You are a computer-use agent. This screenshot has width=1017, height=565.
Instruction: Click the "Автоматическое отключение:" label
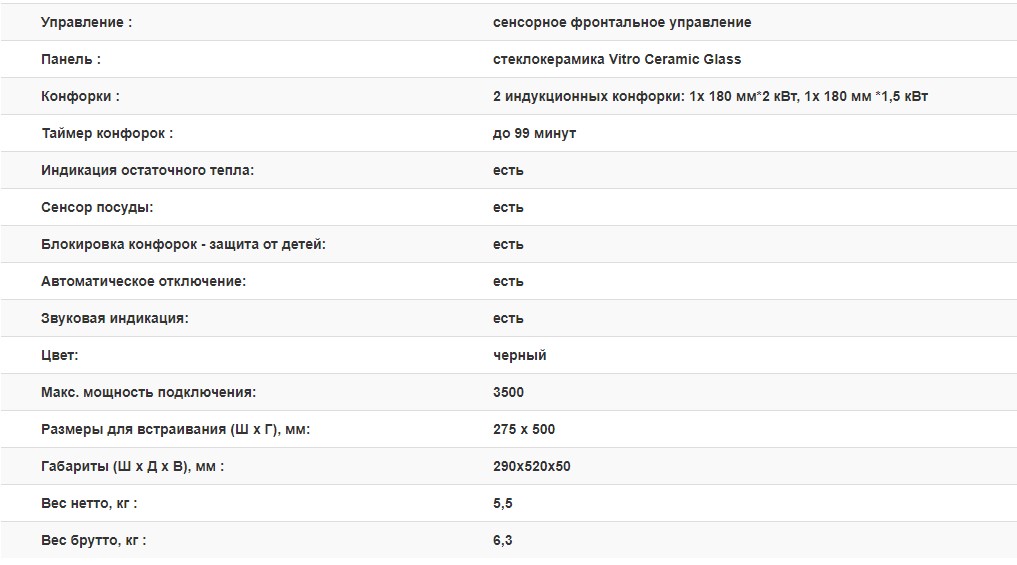[143, 281]
